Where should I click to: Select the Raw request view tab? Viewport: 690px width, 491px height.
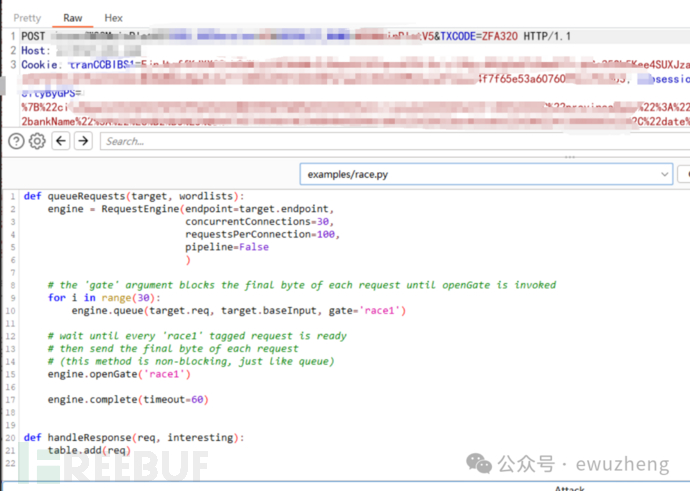coord(73,18)
